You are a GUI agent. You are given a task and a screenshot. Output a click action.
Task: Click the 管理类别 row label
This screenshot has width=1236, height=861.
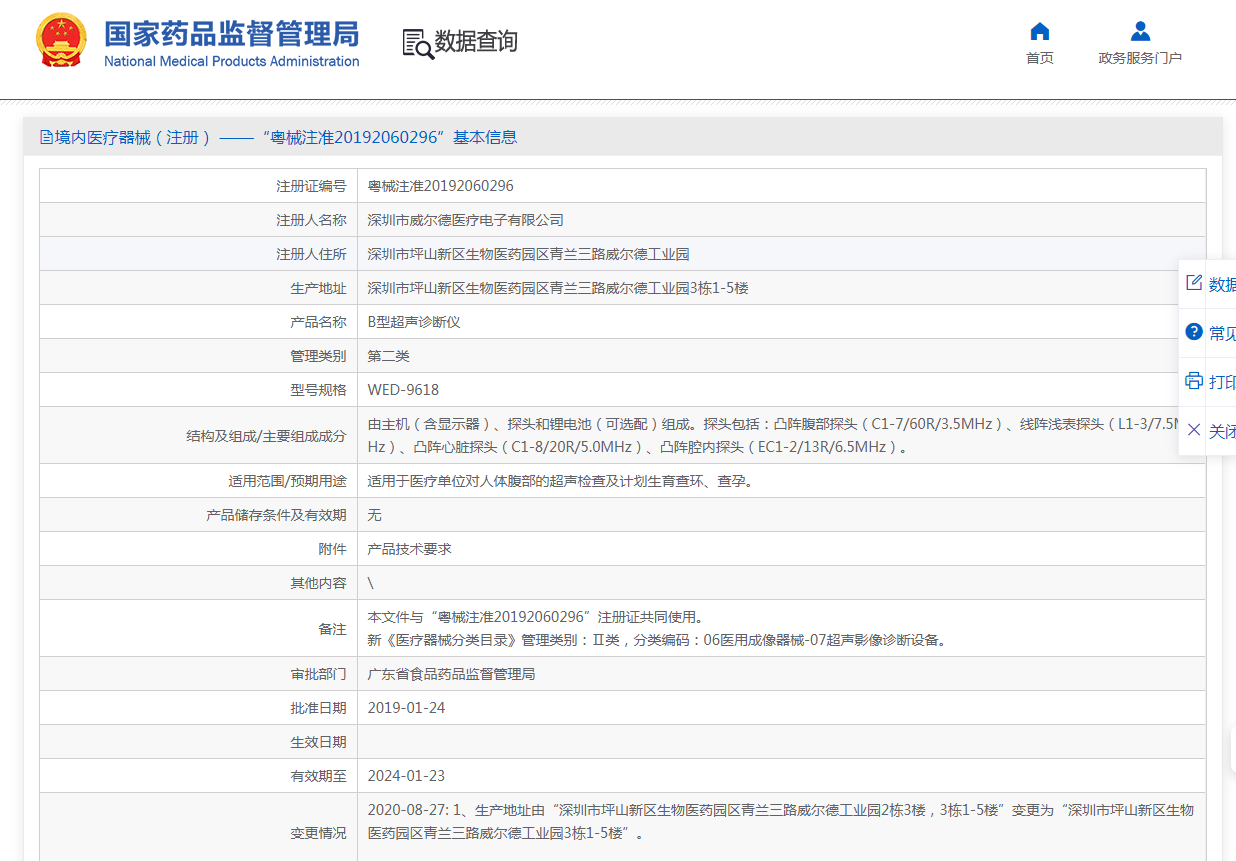click(x=319, y=356)
